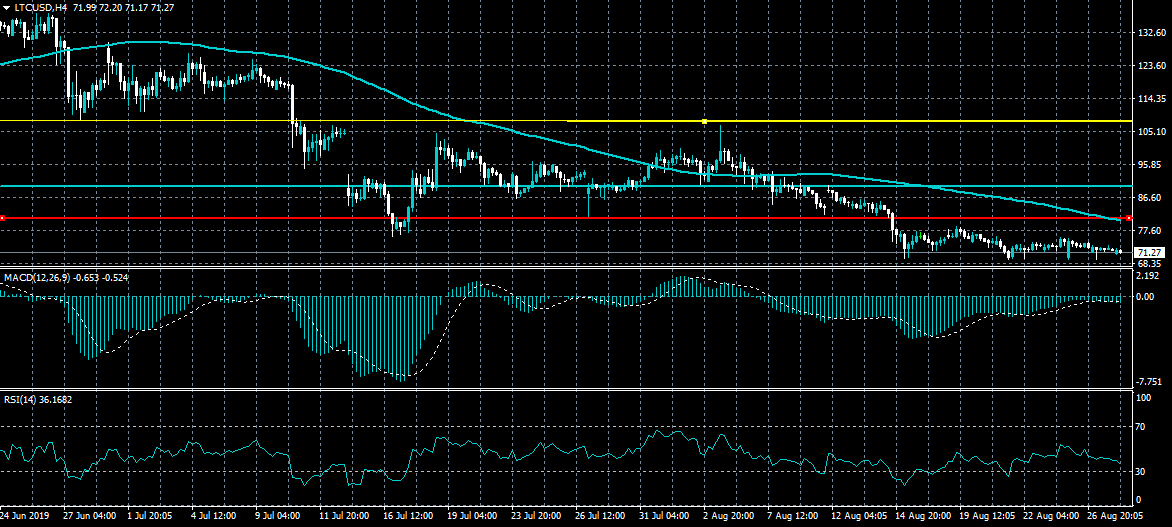Click the current price tag 71.27
The height and width of the screenshot is (527, 1172).
pyautogui.click(x=1153, y=252)
